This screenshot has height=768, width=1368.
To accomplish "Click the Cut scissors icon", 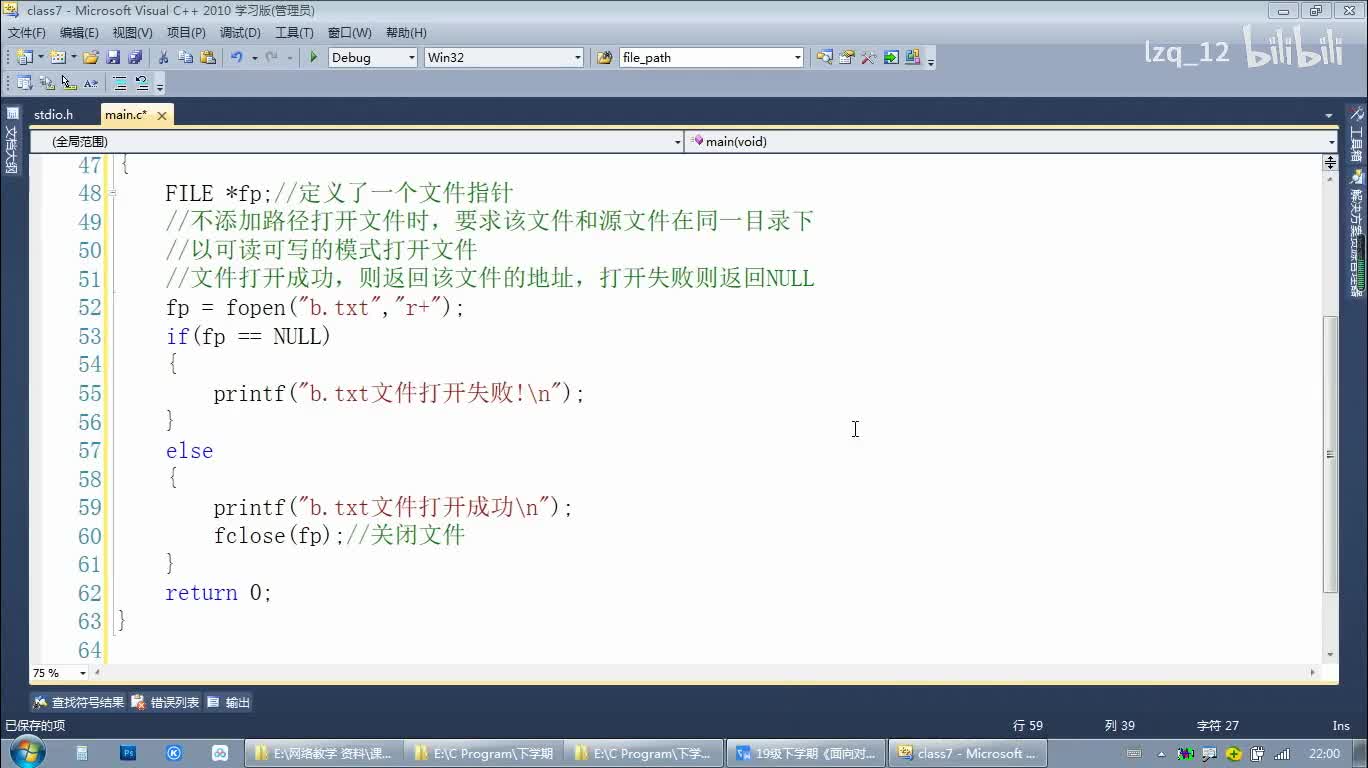I will (x=164, y=58).
